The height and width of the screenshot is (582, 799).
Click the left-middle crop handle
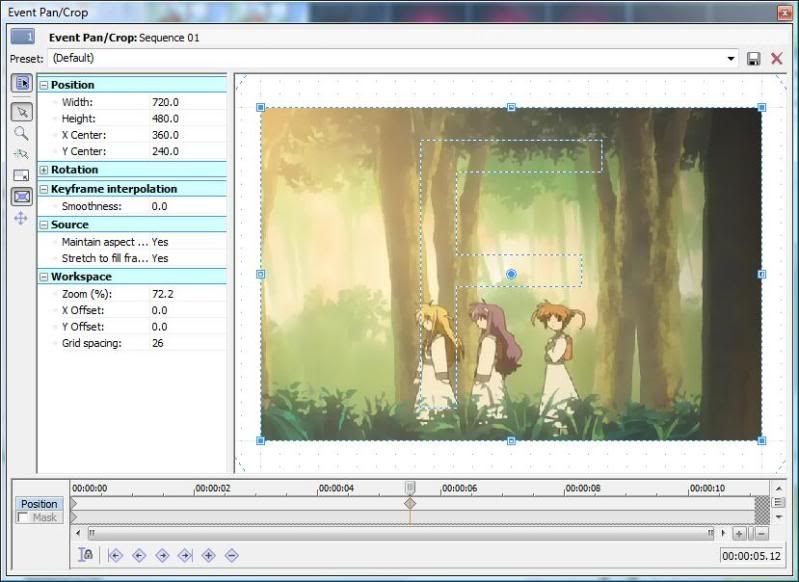(260, 274)
